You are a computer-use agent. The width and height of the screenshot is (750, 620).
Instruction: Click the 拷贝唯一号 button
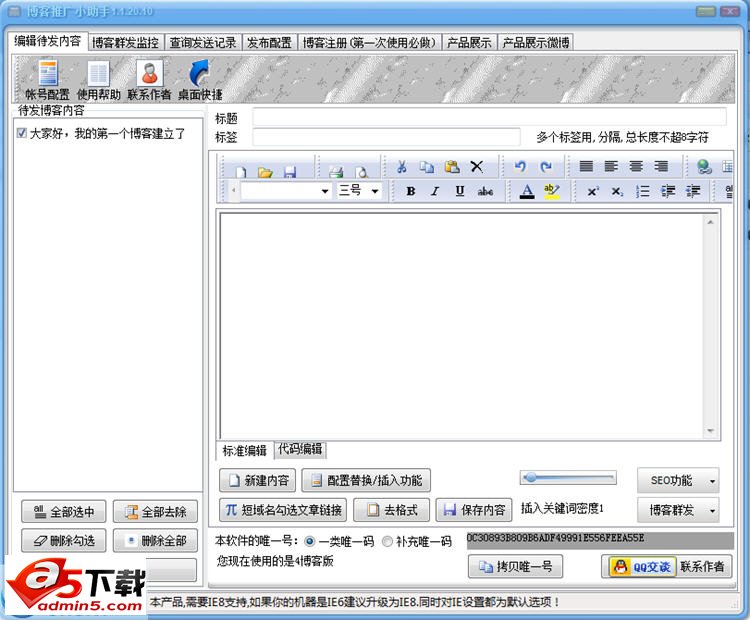(x=515, y=566)
